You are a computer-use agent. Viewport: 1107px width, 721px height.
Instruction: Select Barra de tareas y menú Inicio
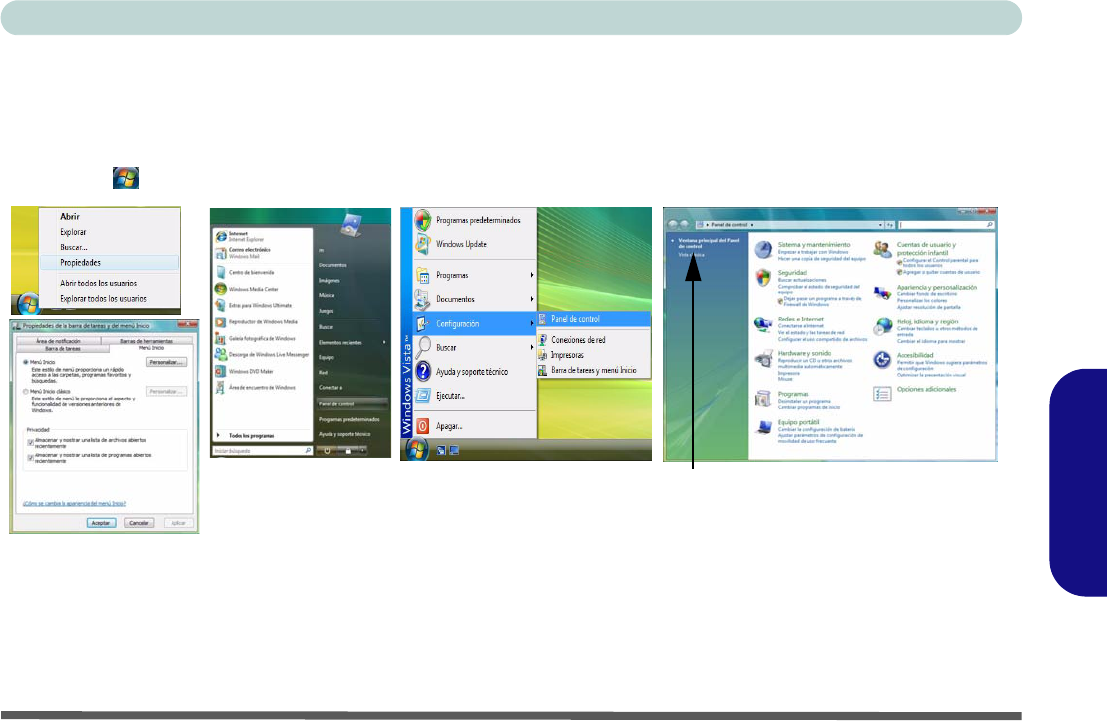[594, 370]
